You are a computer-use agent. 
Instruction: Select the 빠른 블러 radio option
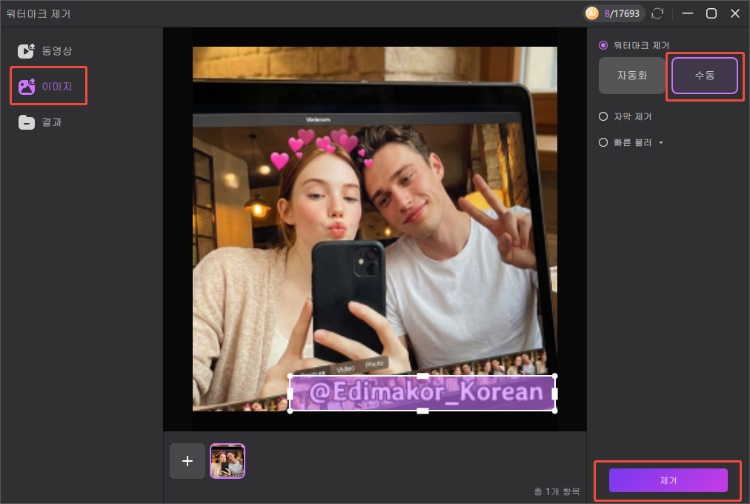tap(603, 142)
